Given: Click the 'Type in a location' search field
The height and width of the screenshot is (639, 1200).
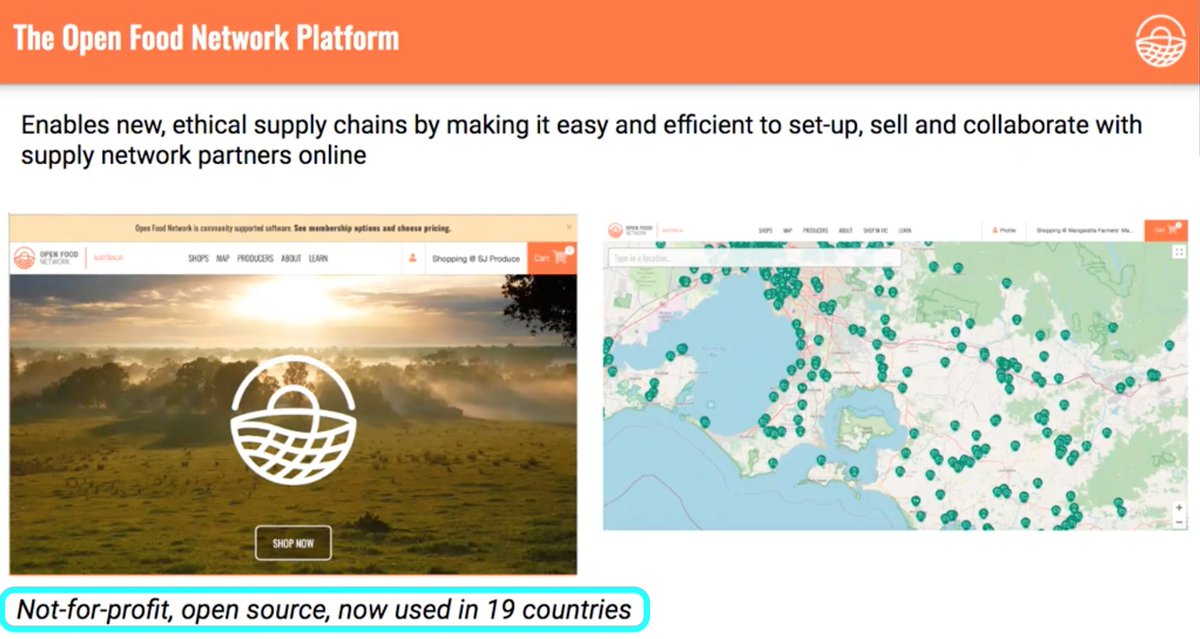Looking at the screenshot, I should tap(754, 258).
